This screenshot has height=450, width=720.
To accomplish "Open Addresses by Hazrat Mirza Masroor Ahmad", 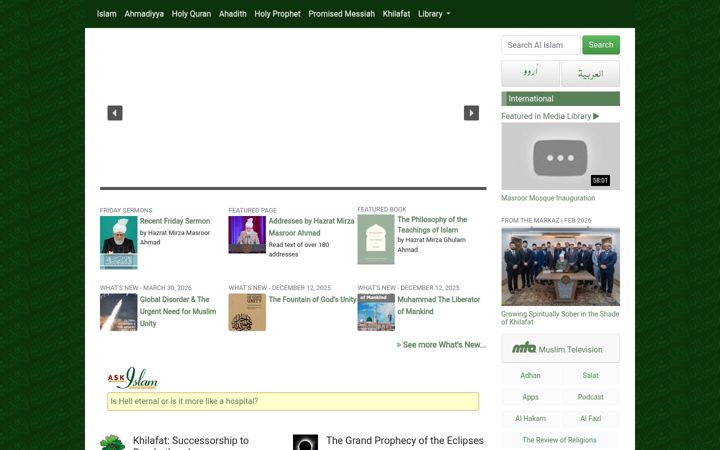I will point(311,227).
